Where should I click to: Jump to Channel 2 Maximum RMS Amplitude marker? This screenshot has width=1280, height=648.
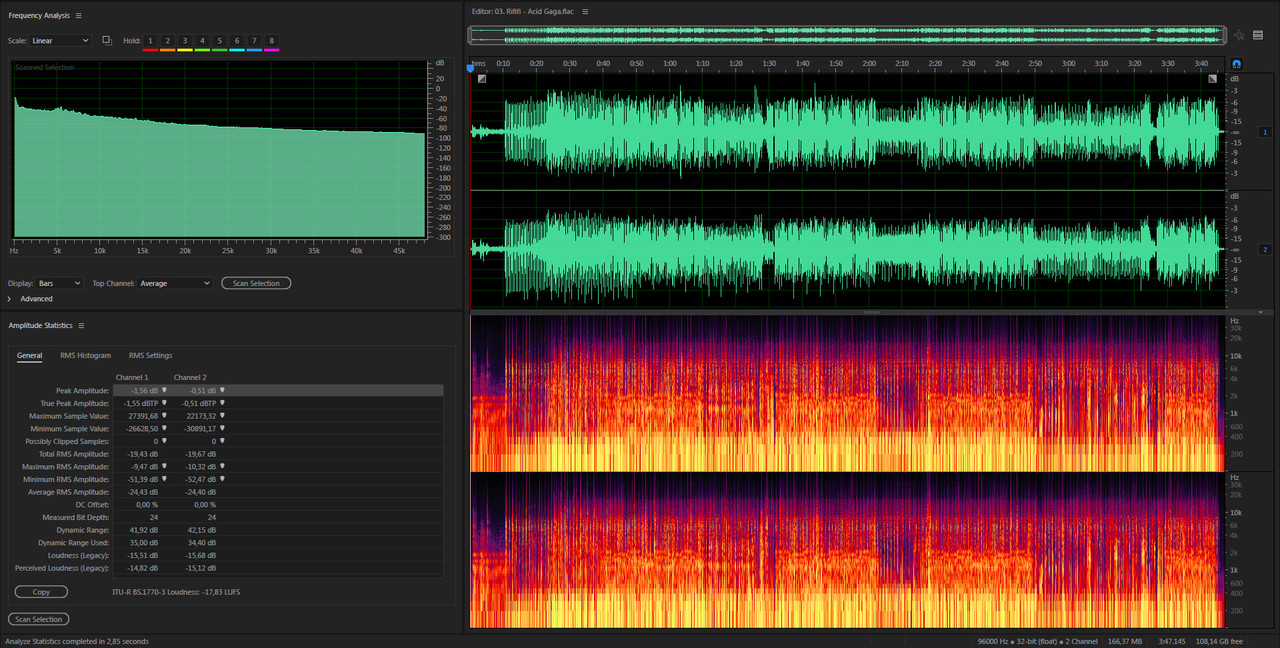point(223,466)
